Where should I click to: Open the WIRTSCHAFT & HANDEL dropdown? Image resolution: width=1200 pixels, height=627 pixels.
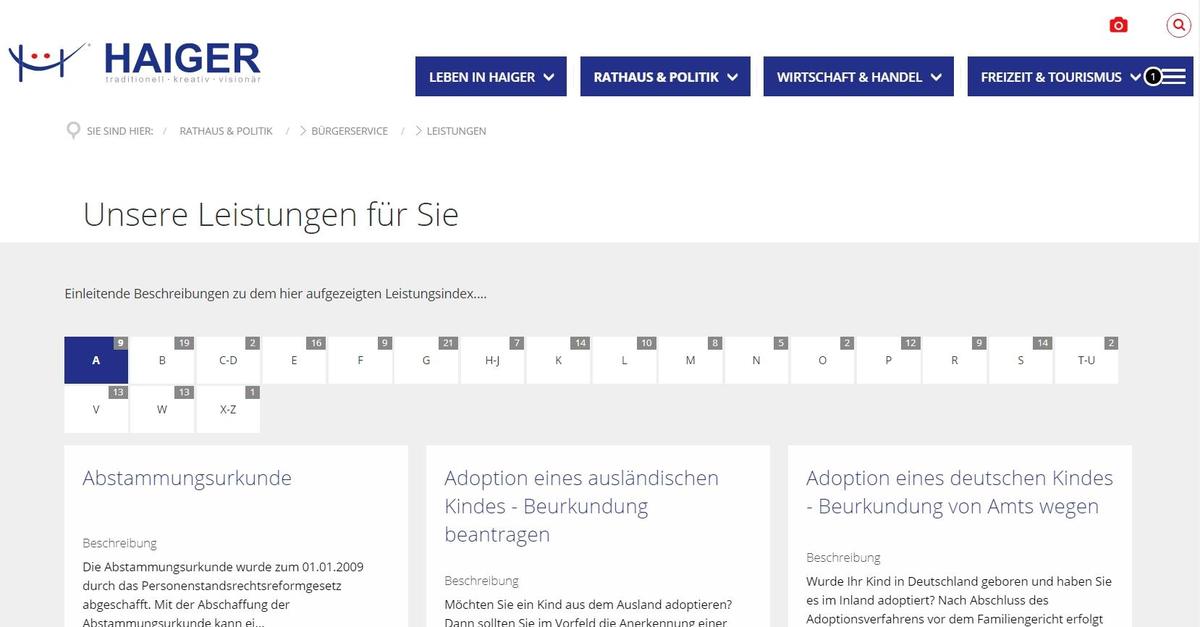coord(858,76)
